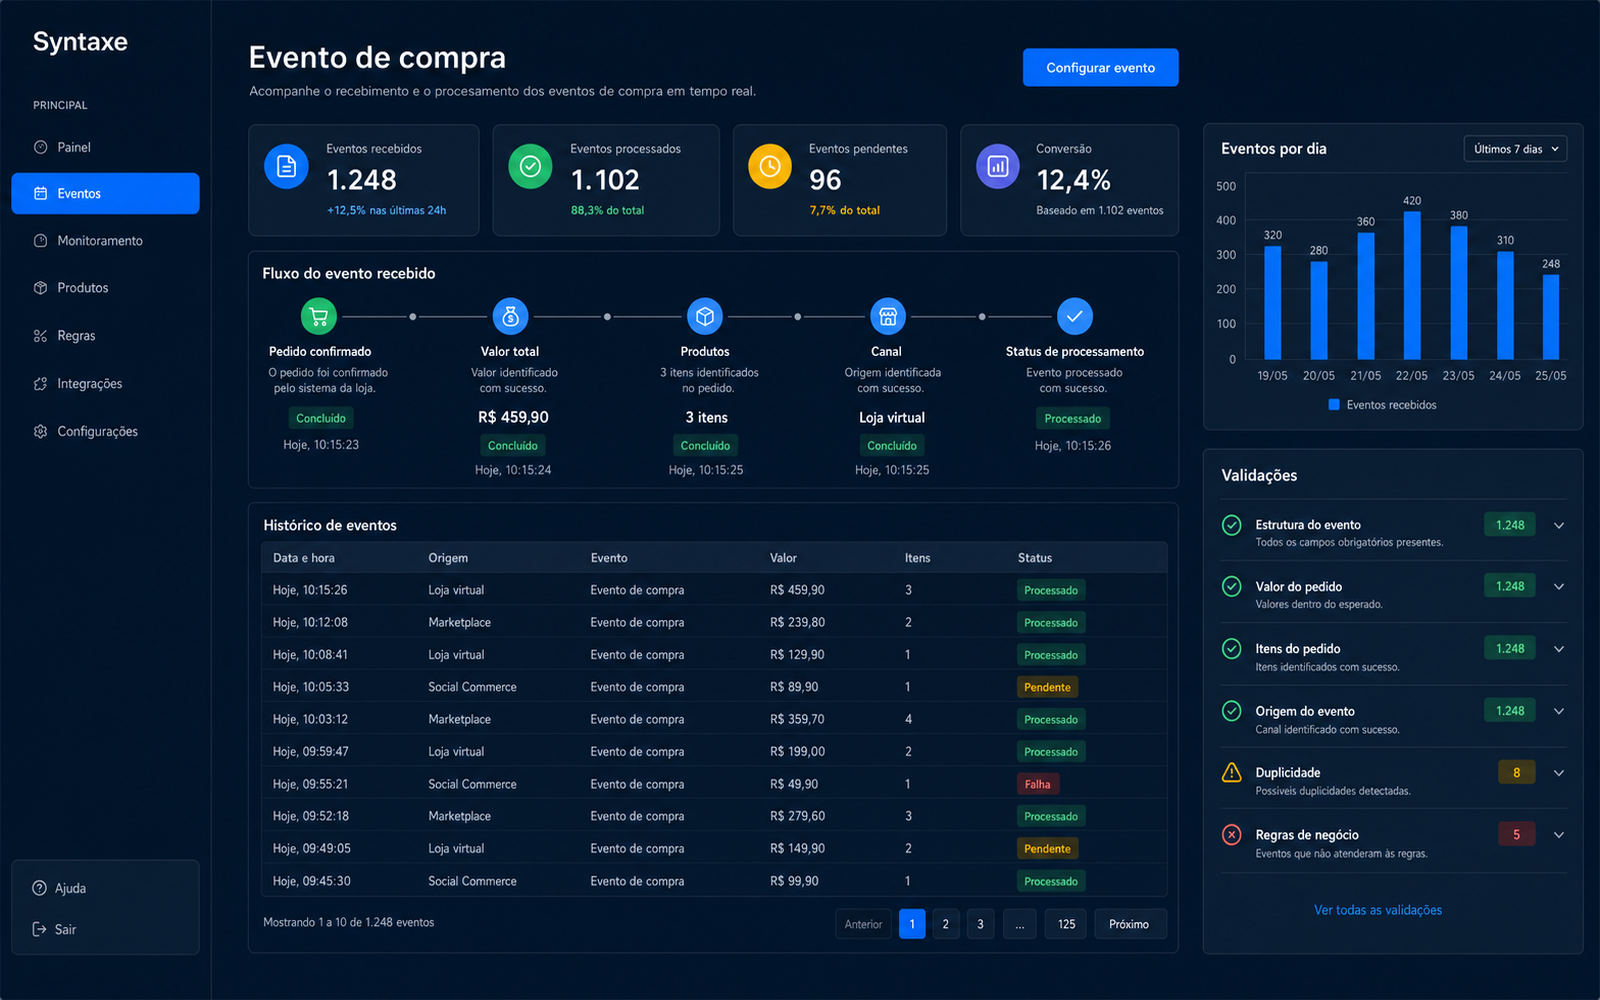The height and width of the screenshot is (1000, 1600).
Task: Click the Processado badge under Status de processamento
Action: click(x=1073, y=419)
